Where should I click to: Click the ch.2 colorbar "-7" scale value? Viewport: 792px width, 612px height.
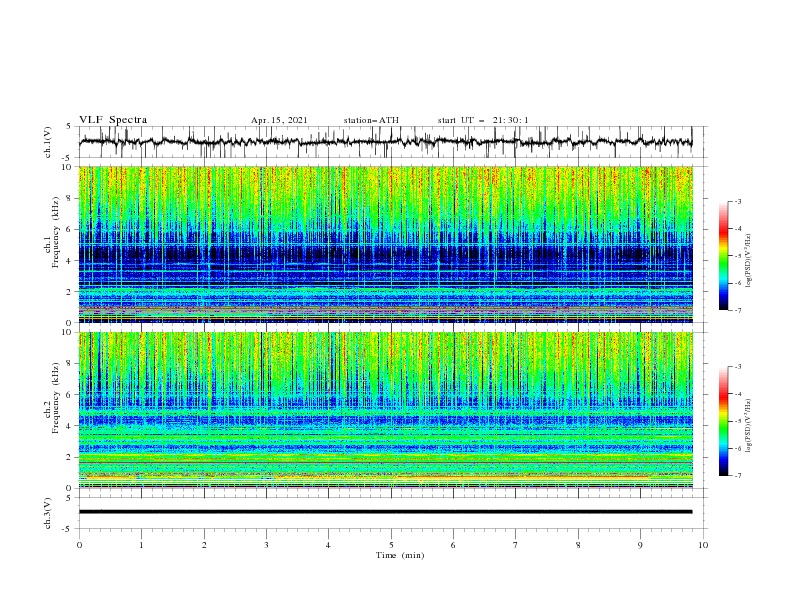point(738,476)
